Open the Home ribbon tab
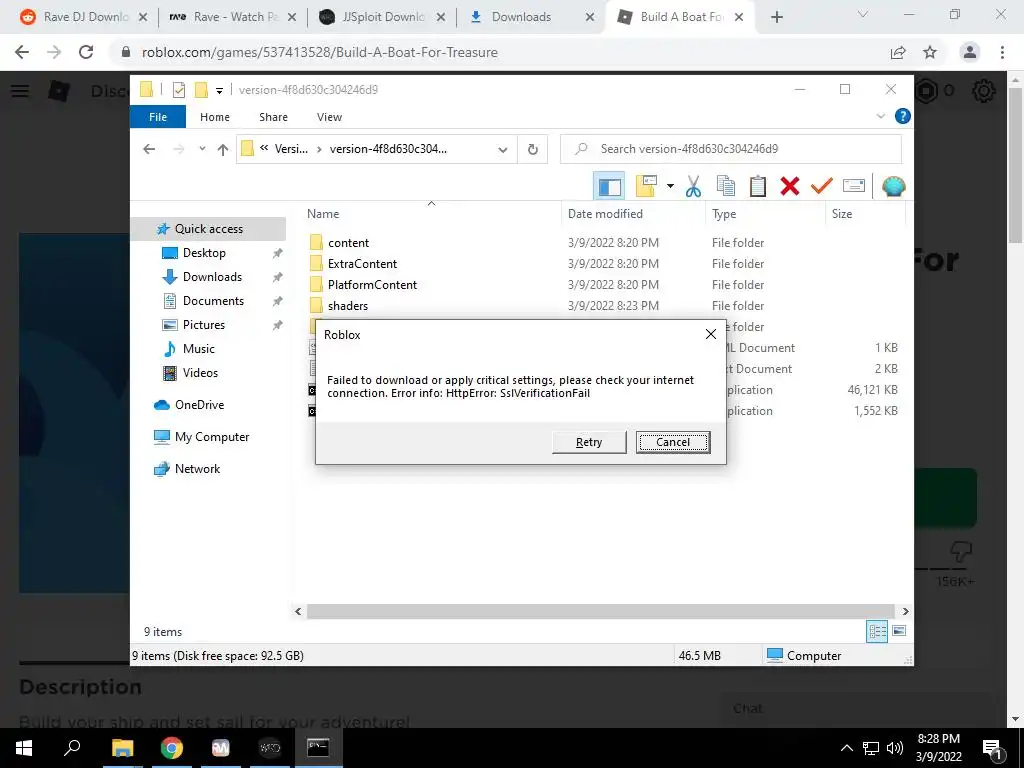 pos(215,117)
